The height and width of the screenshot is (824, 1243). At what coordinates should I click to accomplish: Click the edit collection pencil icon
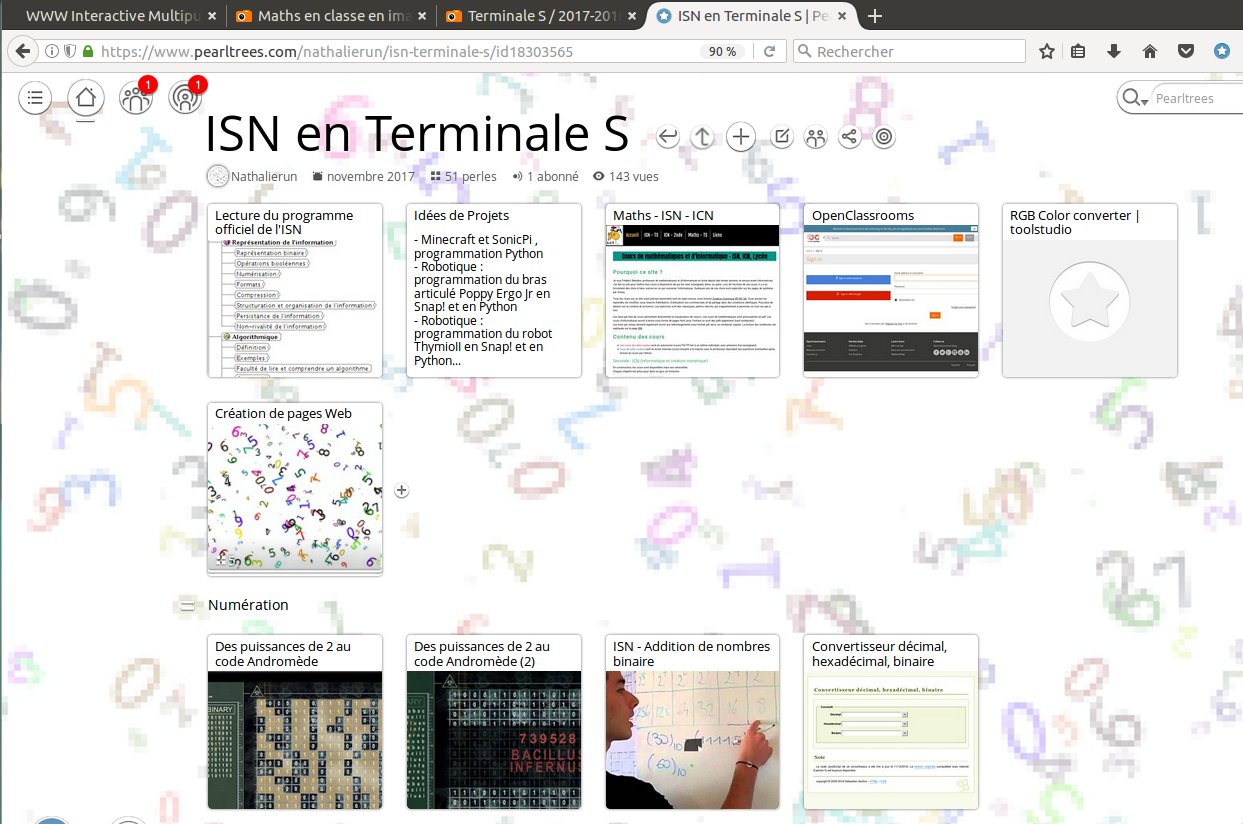pos(782,137)
